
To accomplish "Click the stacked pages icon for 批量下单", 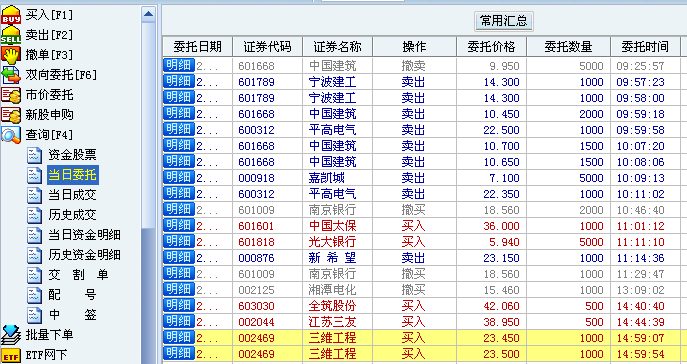I will click(11, 335).
